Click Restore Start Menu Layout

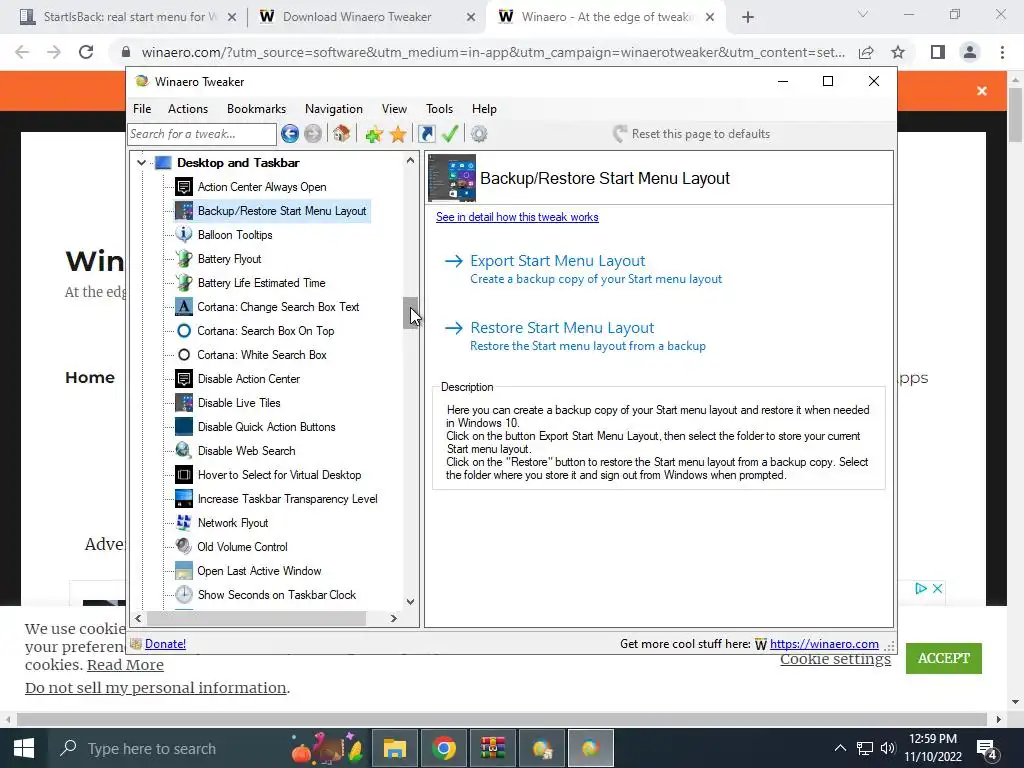pyautogui.click(x=562, y=328)
